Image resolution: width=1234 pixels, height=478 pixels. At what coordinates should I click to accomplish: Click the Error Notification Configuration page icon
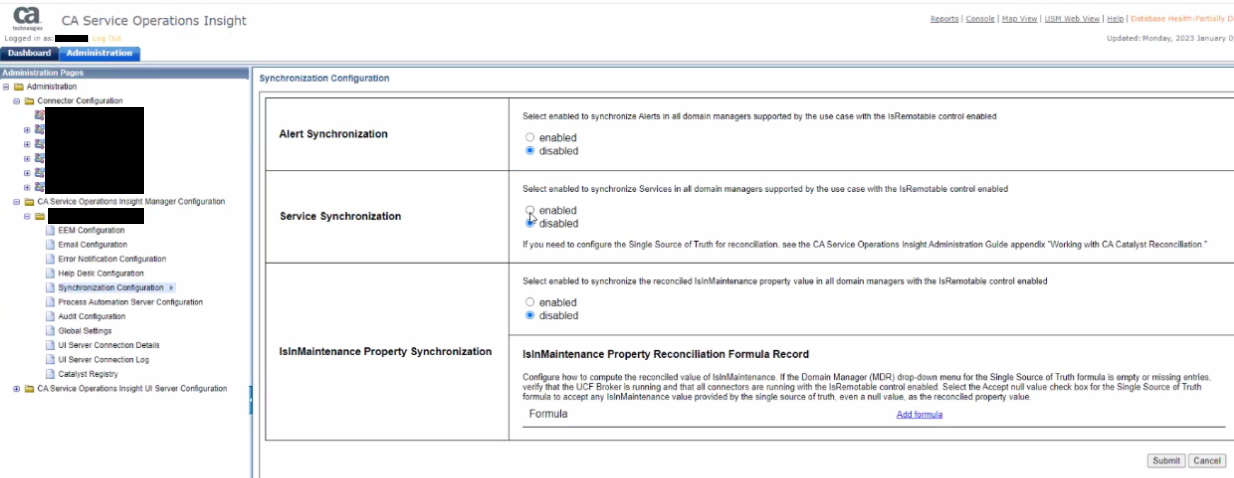coord(50,259)
